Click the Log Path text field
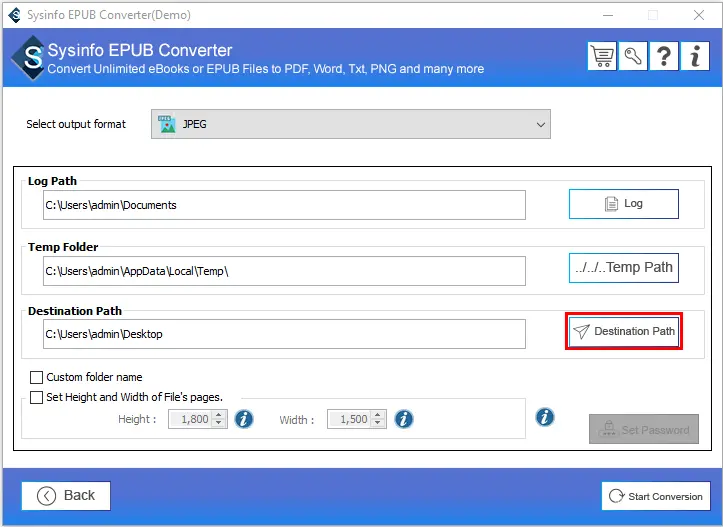This screenshot has height=527, width=723. coord(284,205)
